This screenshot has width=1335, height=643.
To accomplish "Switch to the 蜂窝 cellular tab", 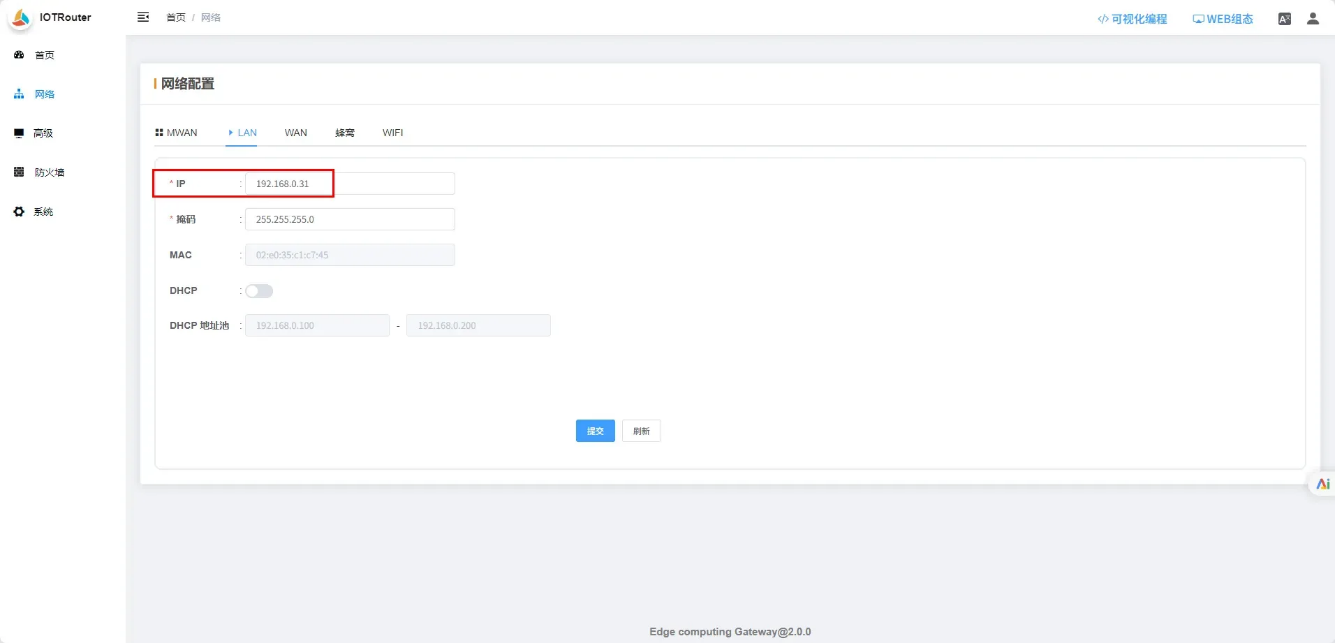I will (345, 132).
